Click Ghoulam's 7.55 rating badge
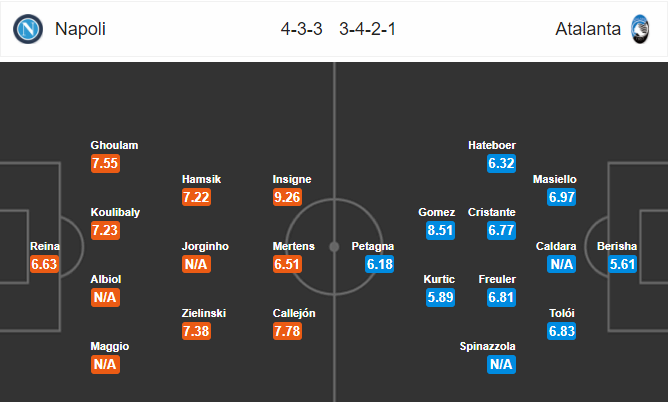Screen dimensions: 668x402 [105, 163]
